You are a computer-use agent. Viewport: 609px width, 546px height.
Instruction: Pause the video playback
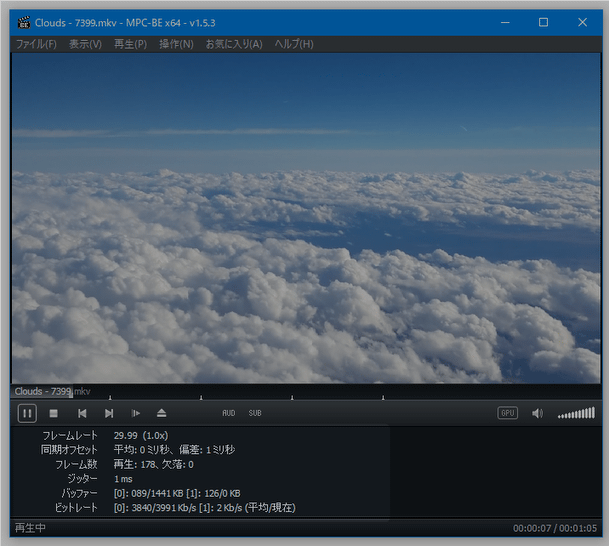[27, 413]
